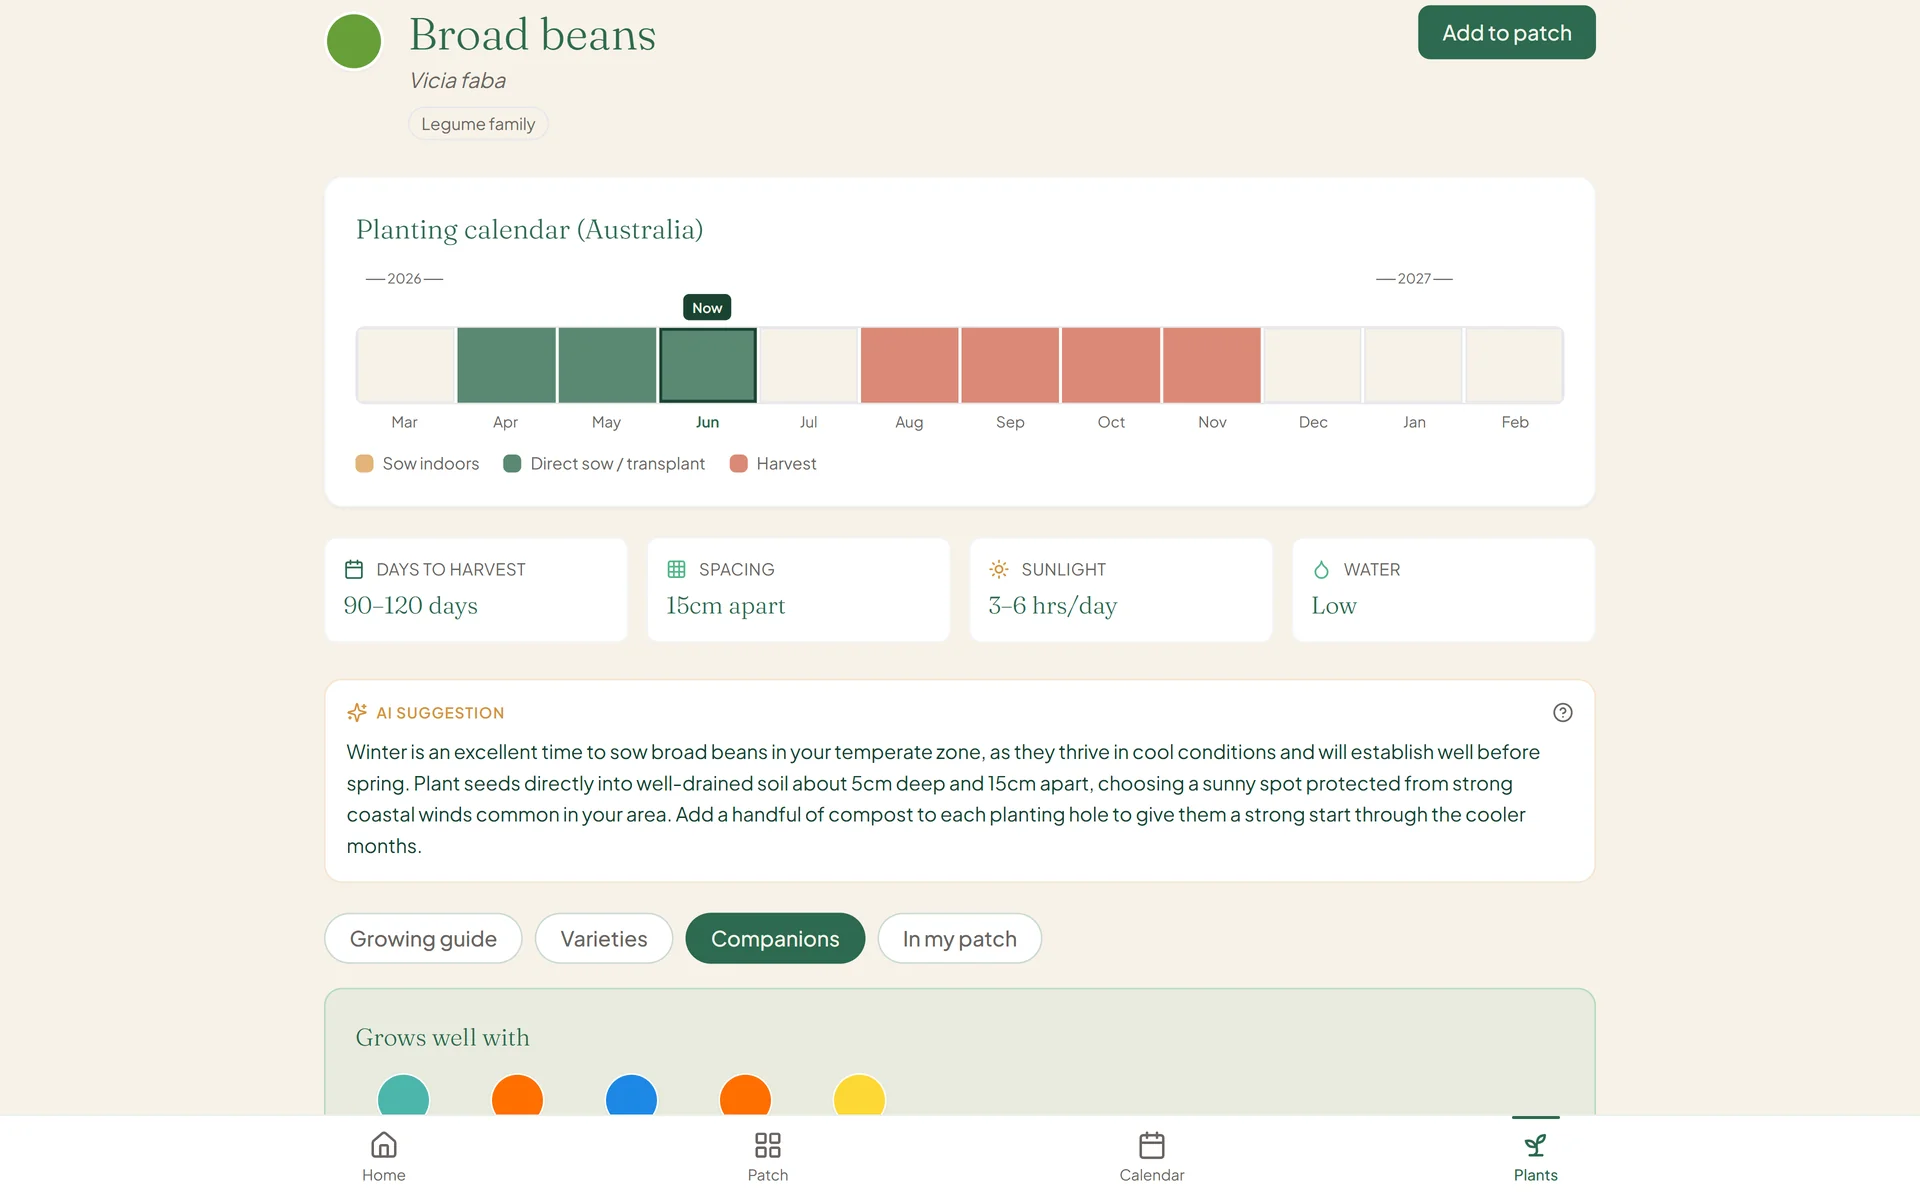
Task: Click the Broad beans green avatar
Action: point(354,41)
